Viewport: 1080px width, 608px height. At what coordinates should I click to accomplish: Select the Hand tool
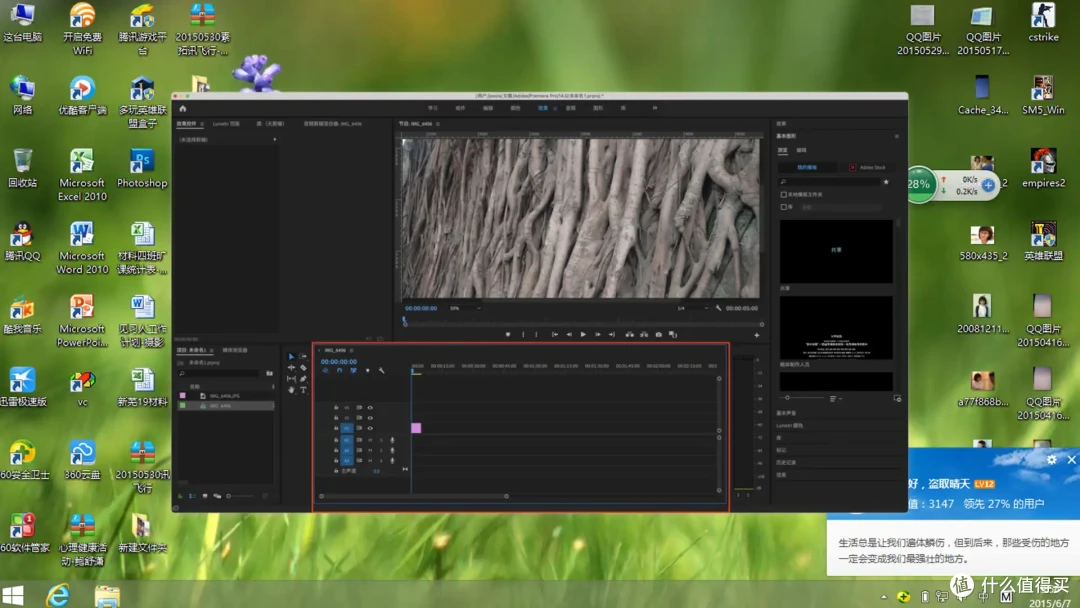pos(291,390)
